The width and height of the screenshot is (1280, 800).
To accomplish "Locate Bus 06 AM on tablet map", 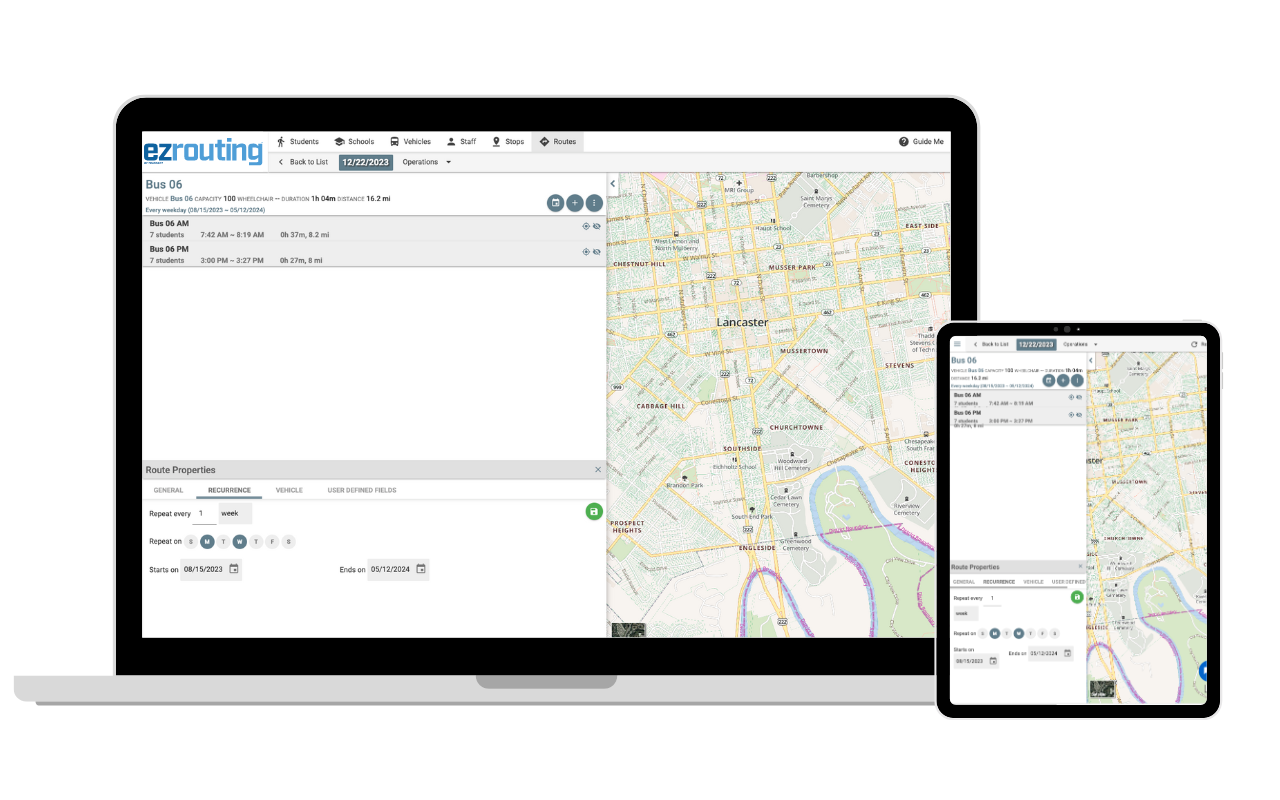I will coord(1071,397).
